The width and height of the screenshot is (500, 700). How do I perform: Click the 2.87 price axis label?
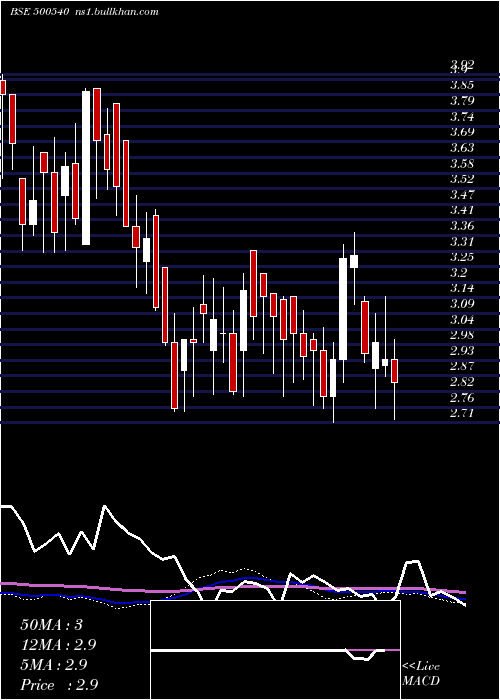point(462,367)
